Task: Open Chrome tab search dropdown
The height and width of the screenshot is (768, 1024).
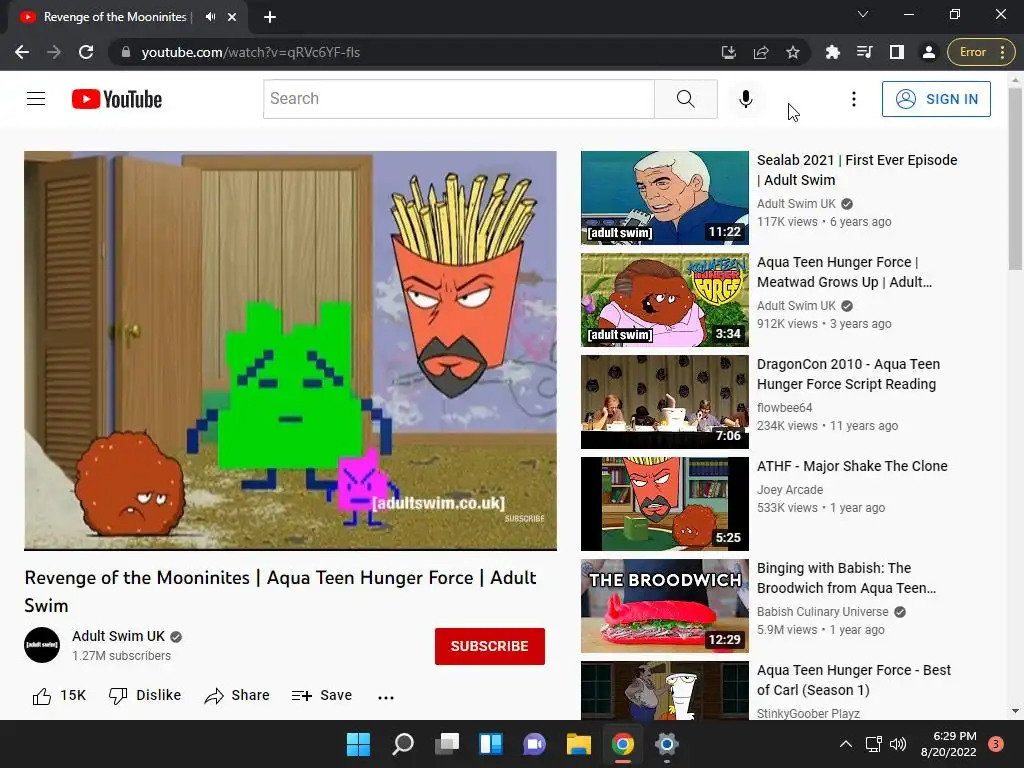Action: tap(863, 14)
